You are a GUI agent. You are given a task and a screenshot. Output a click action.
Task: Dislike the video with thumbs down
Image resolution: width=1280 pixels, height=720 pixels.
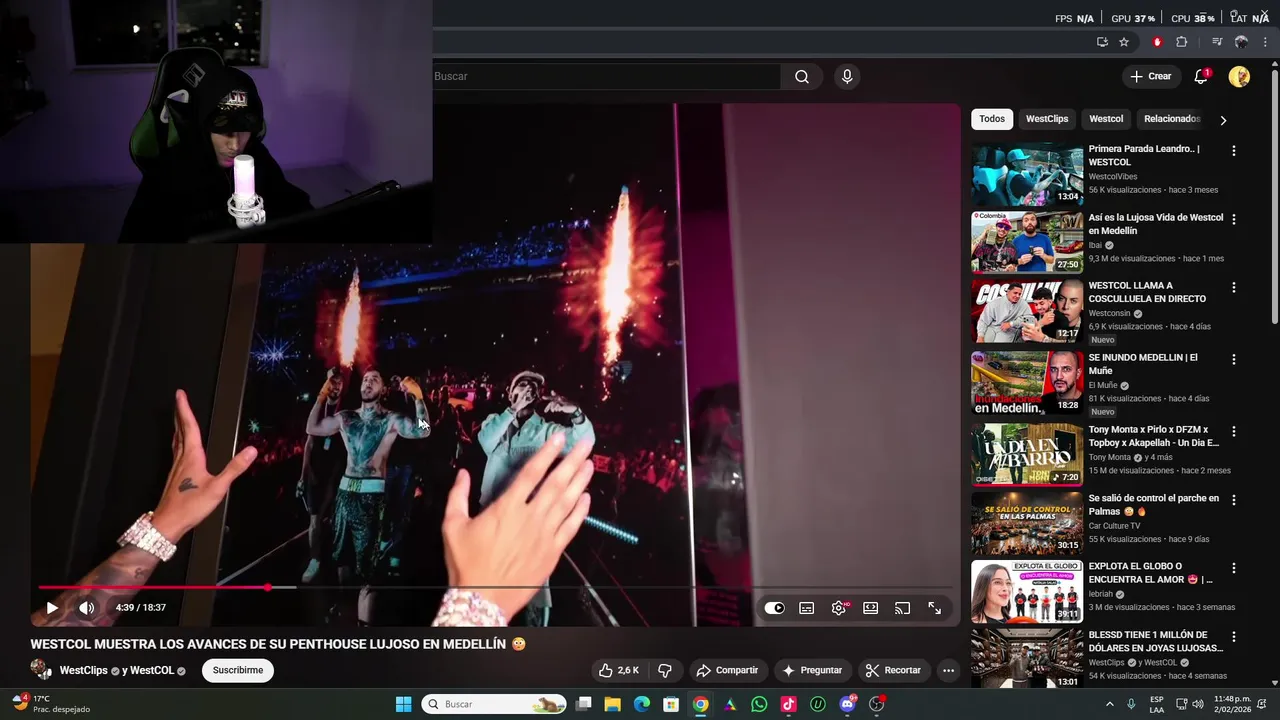(x=665, y=670)
